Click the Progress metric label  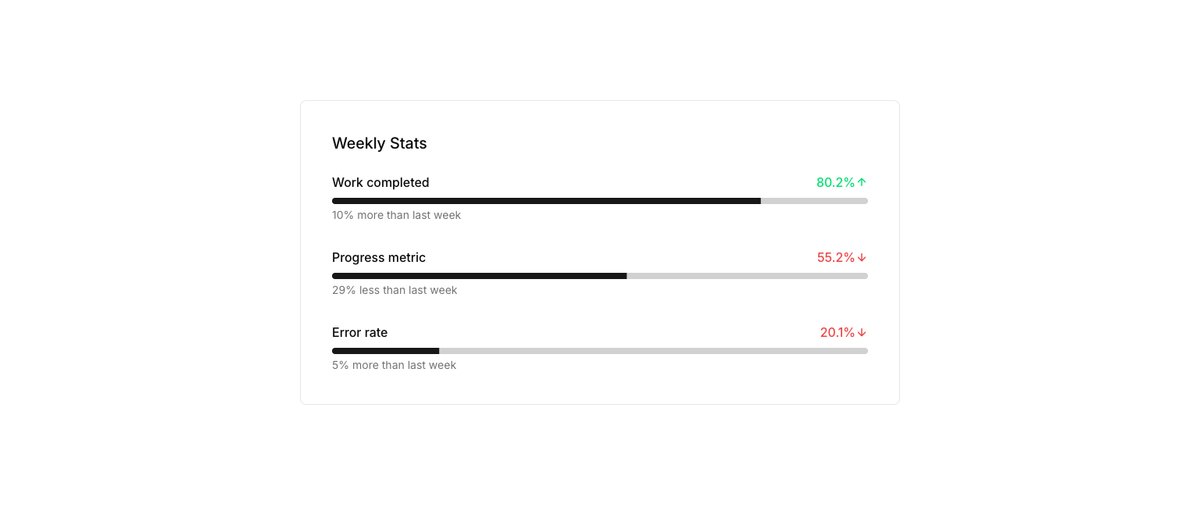tap(378, 257)
